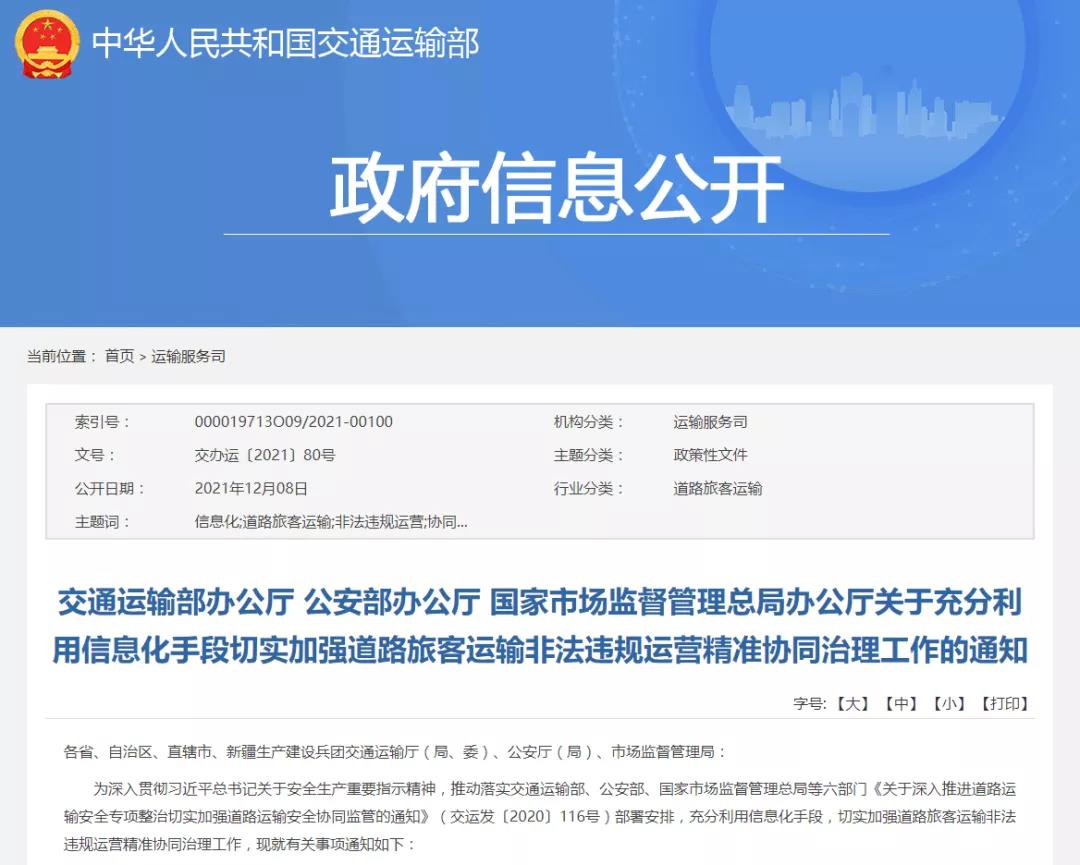Click the blue bold notice title
This screenshot has width=1080, height=865.
(540, 627)
